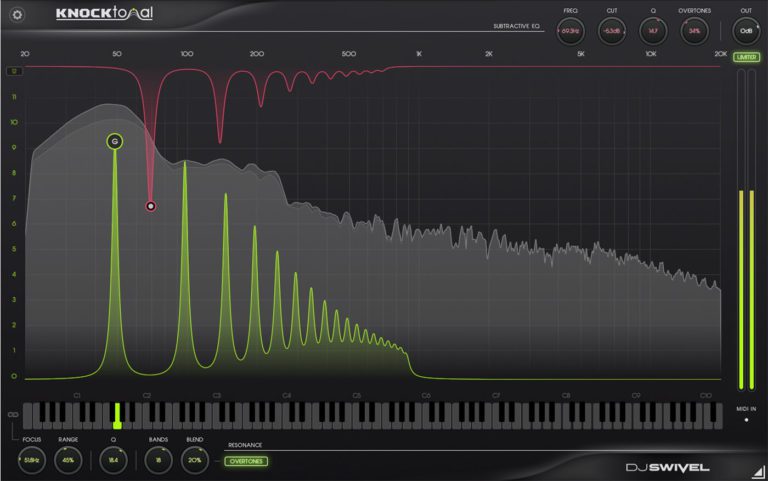Click the OUT gain knob showing 0dB

(x=746, y=31)
